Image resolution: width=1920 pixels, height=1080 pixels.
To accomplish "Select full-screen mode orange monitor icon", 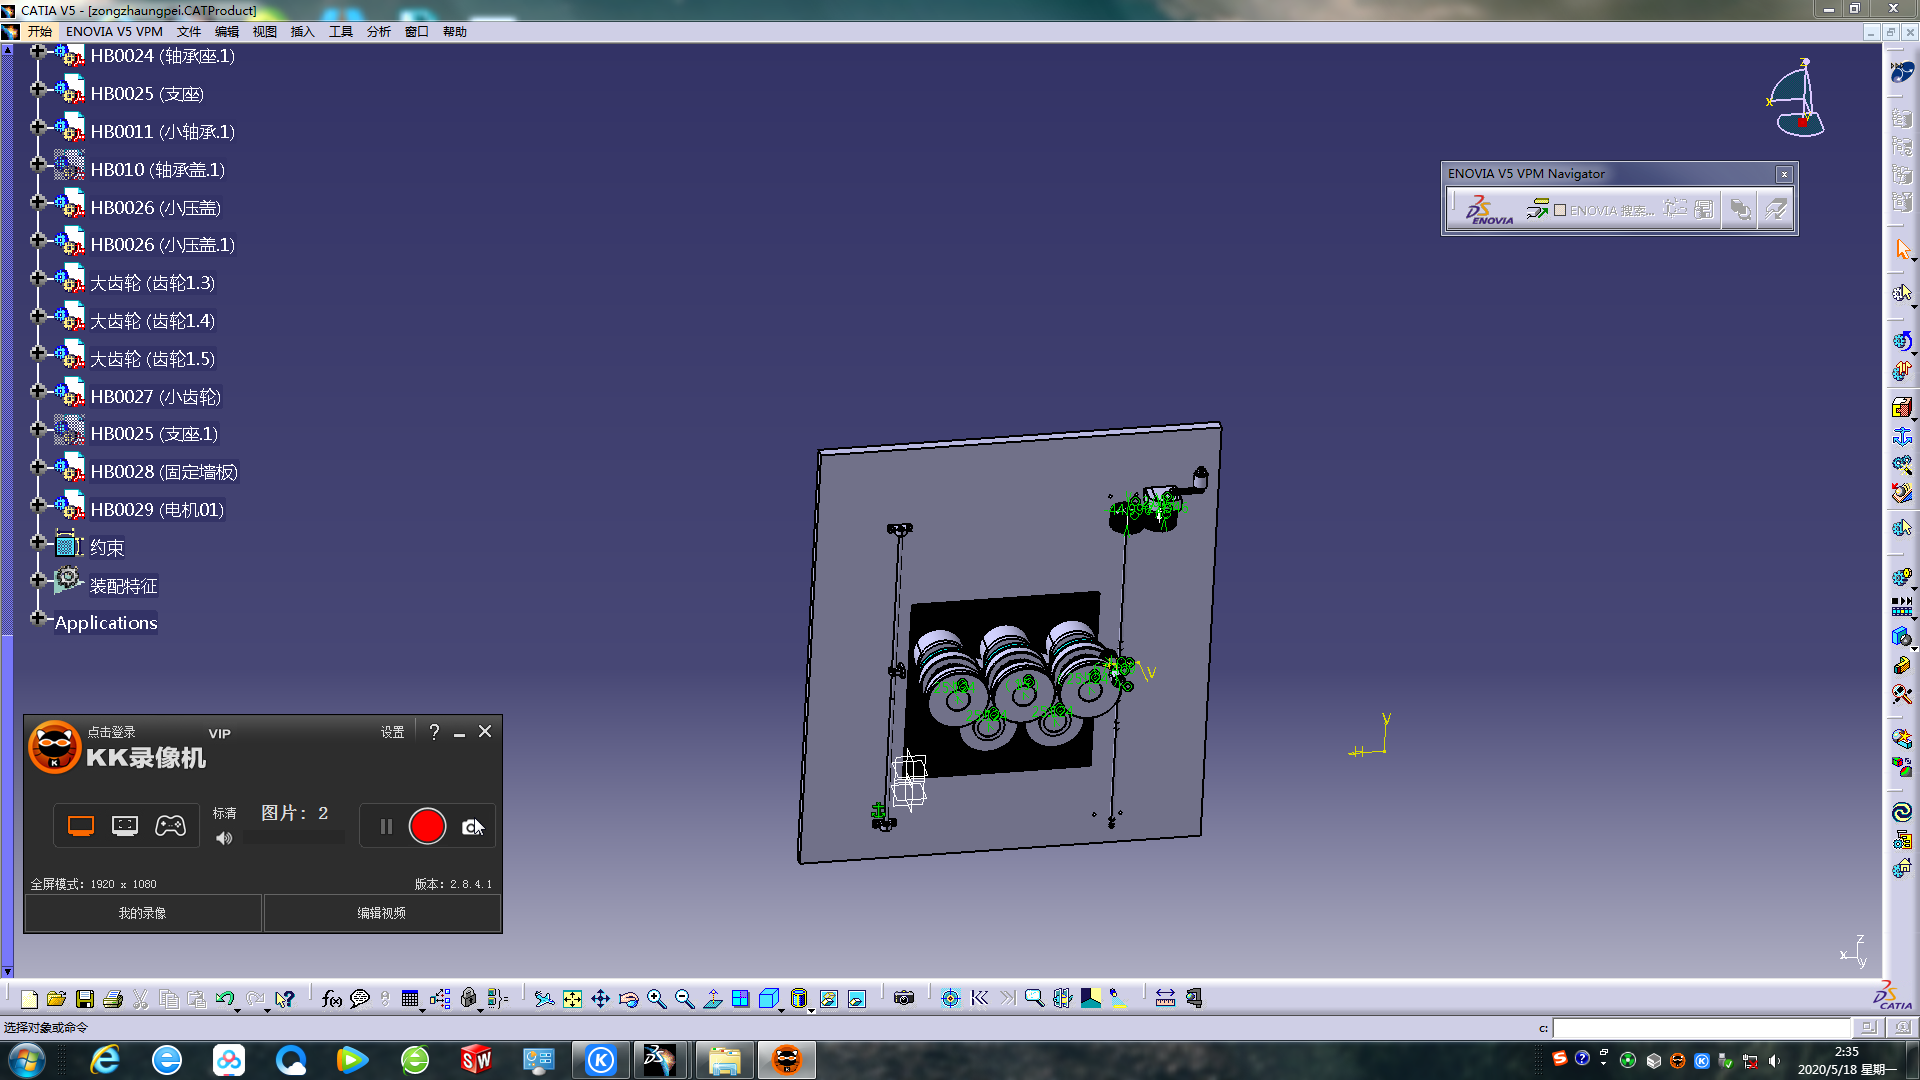I will pos(81,826).
